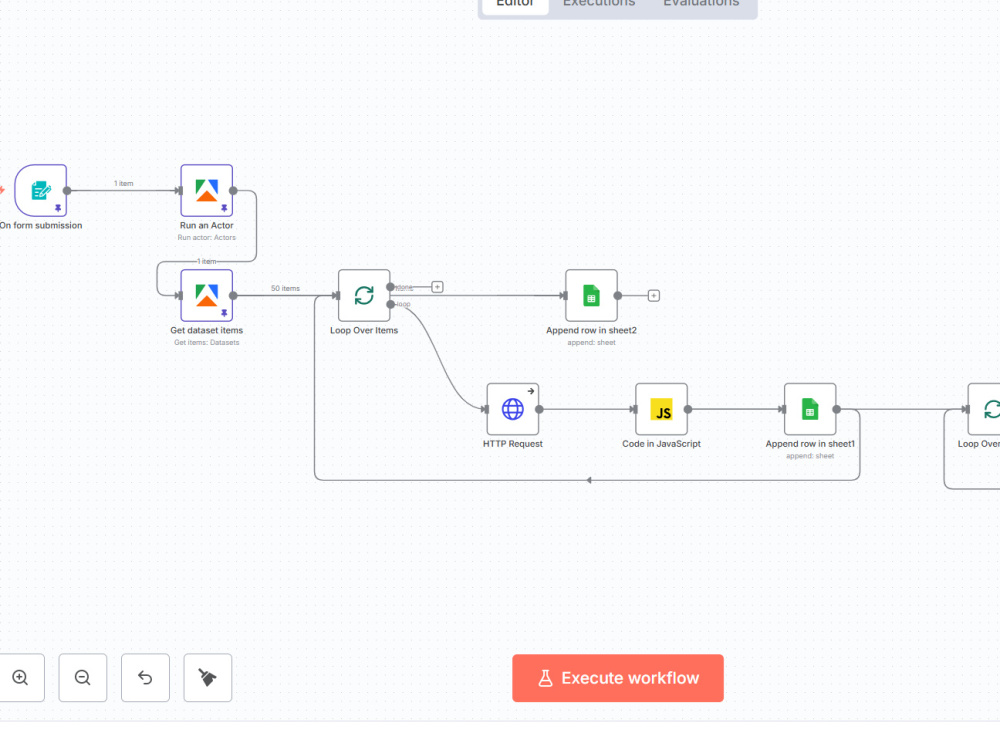The width and height of the screenshot is (1000, 750).
Task: Open the HTTP Request node
Action: coord(513,409)
